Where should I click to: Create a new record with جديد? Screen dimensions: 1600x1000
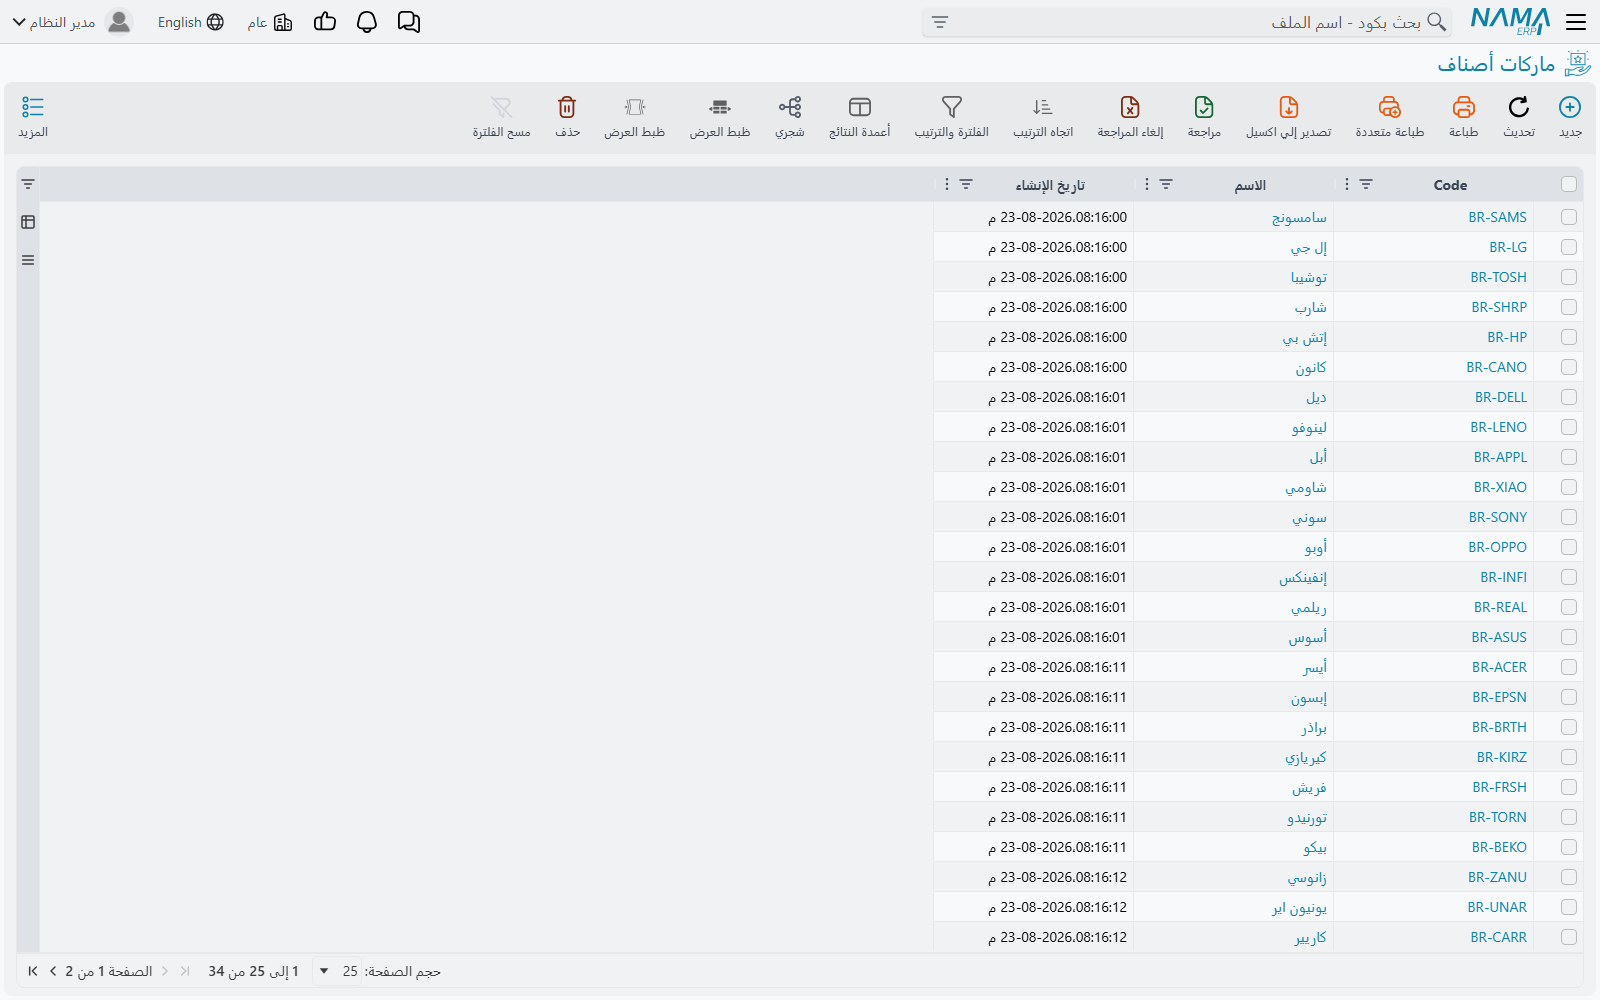(x=1570, y=117)
